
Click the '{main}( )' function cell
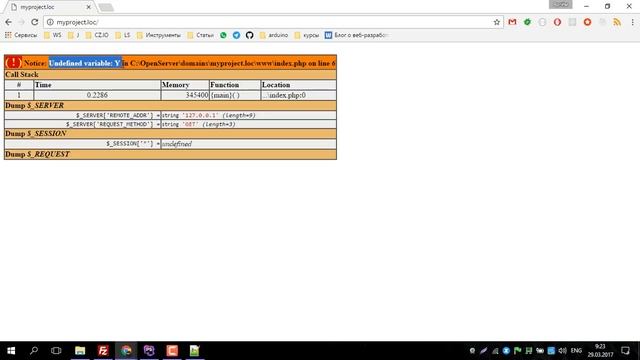point(235,95)
